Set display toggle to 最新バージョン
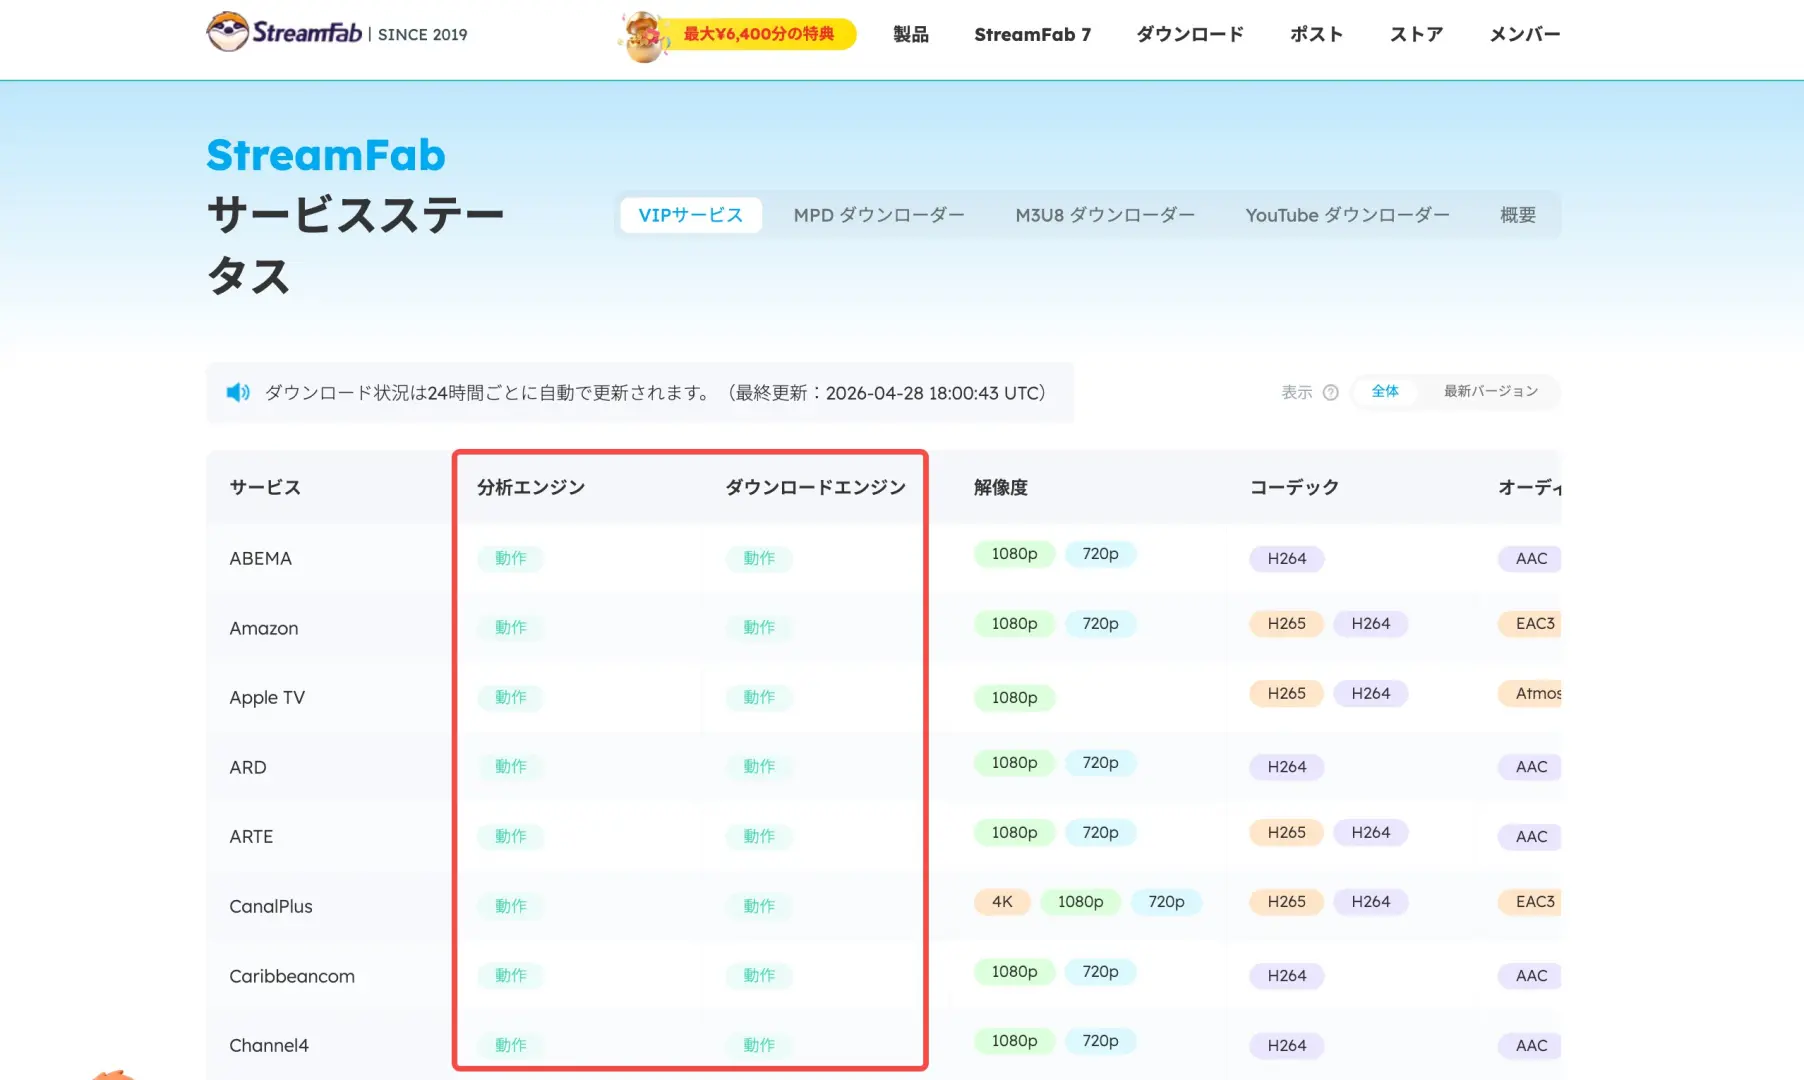This screenshot has width=1804, height=1080. click(x=1491, y=392)
